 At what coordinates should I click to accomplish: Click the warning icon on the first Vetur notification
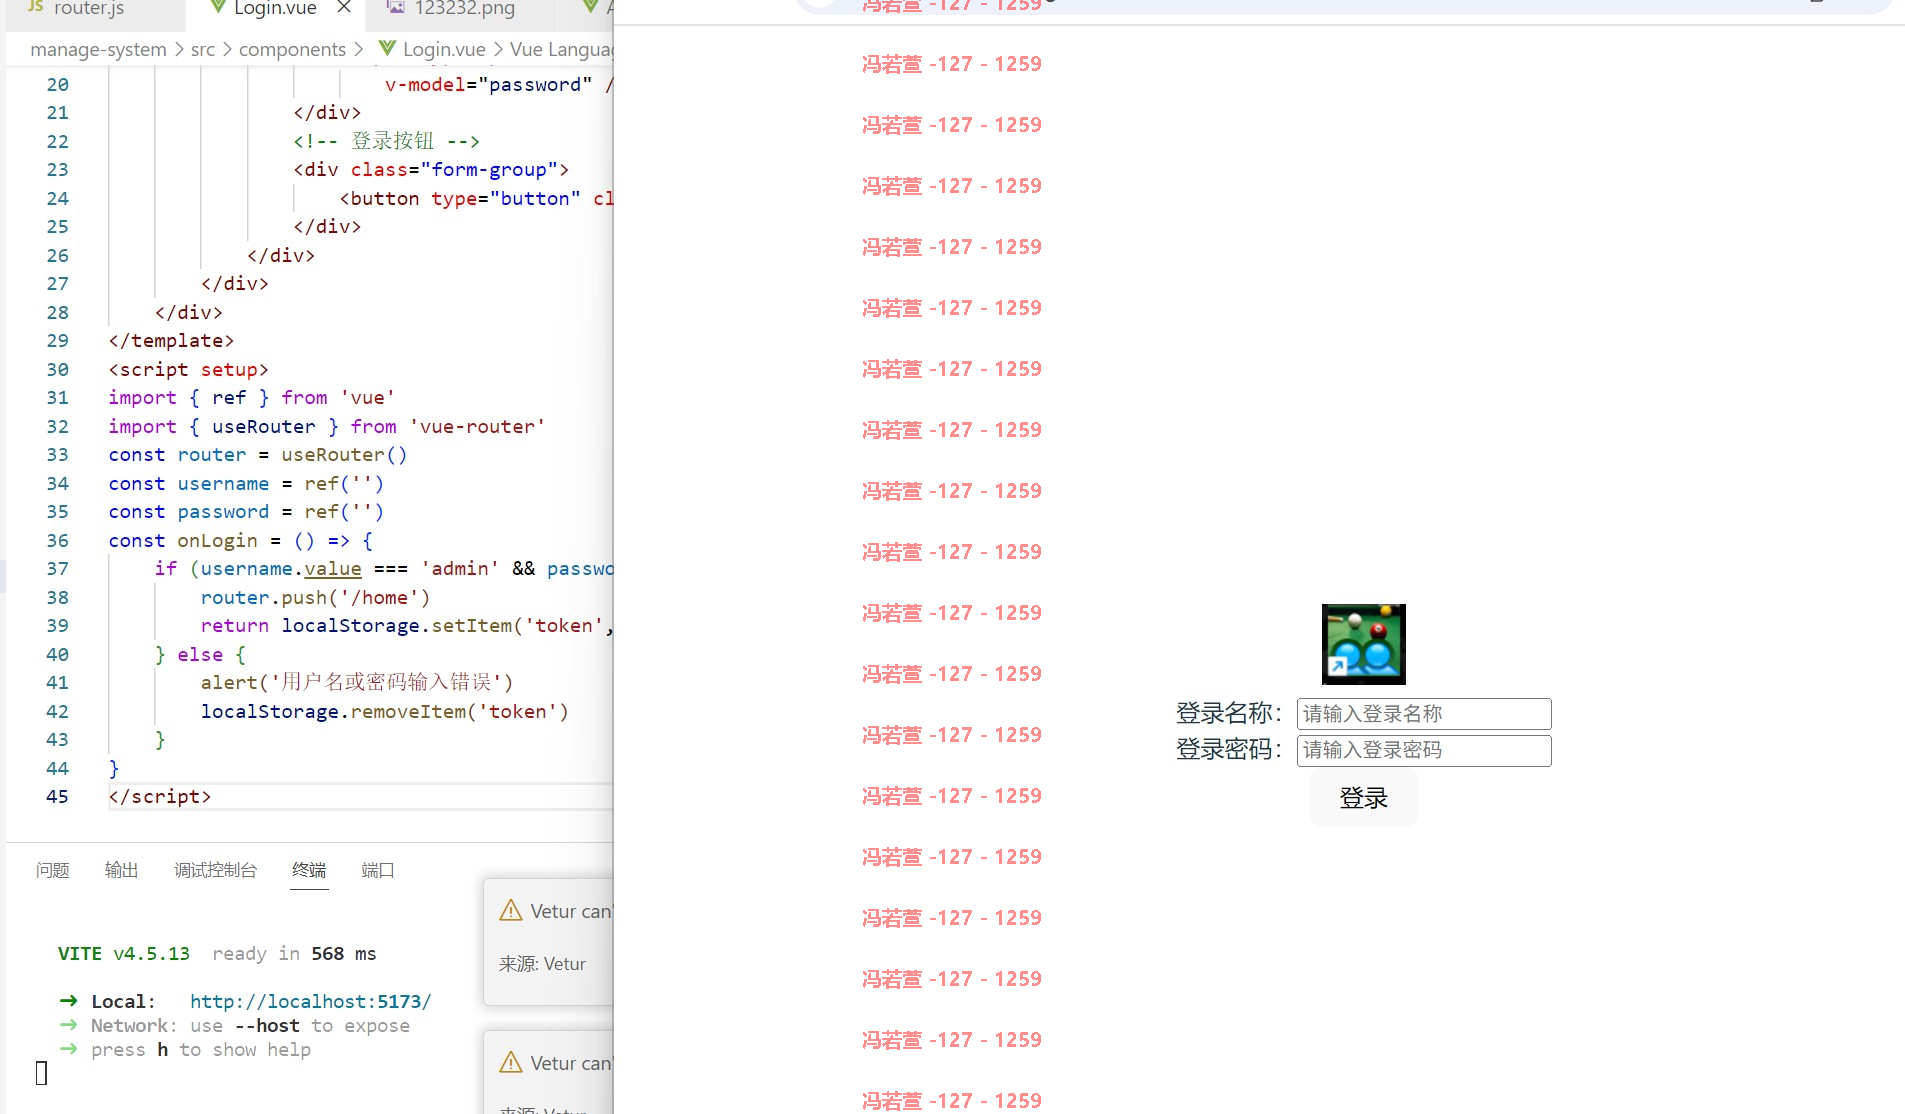pos(511,911)
